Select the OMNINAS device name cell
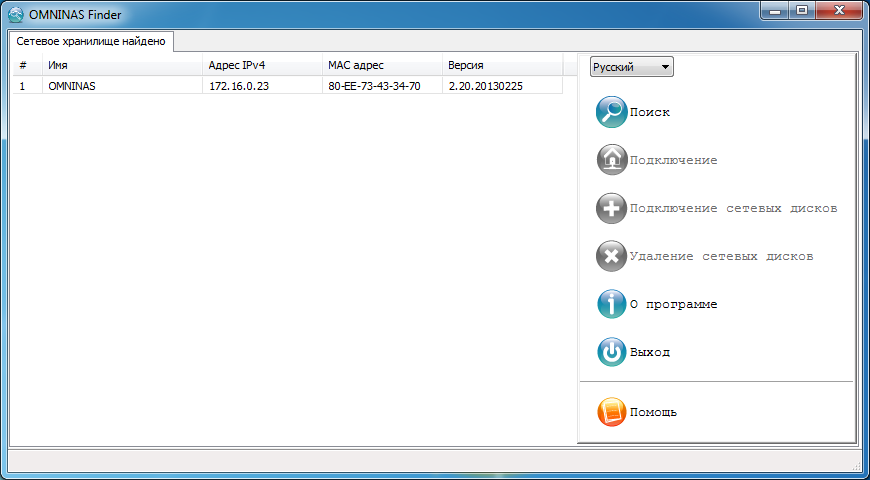The height and width of the screenshot is (480, 870). pos(123,86)
